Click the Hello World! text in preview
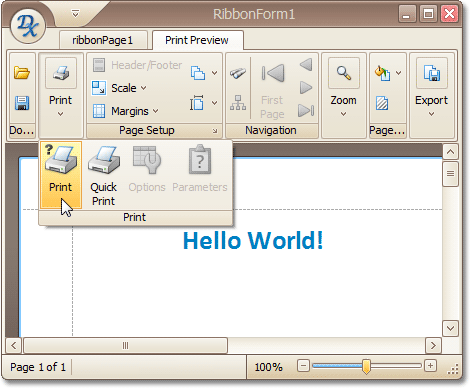The image size is (470, 388). pyautogui.click(x=253, y=240)
